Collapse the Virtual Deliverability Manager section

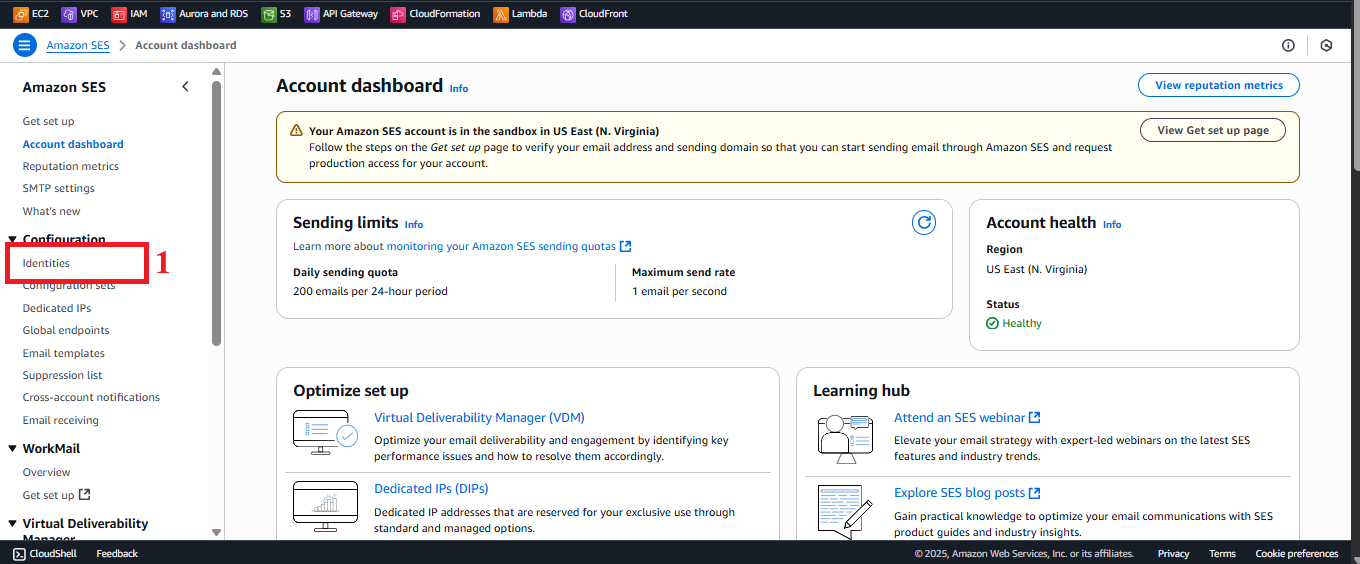click(x=13, y=523)
